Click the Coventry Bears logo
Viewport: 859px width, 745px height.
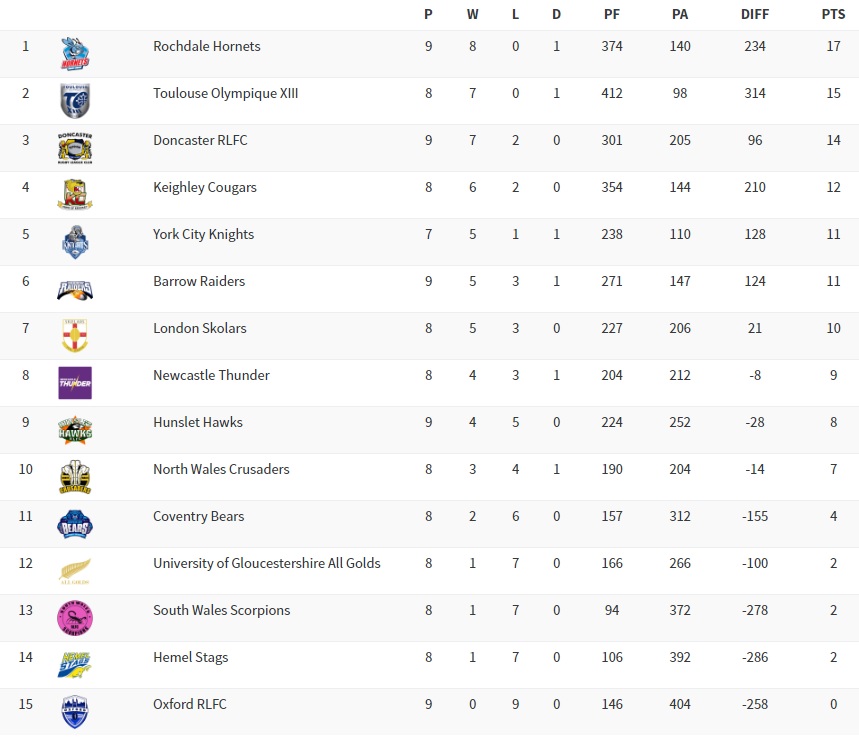[75, 524]
